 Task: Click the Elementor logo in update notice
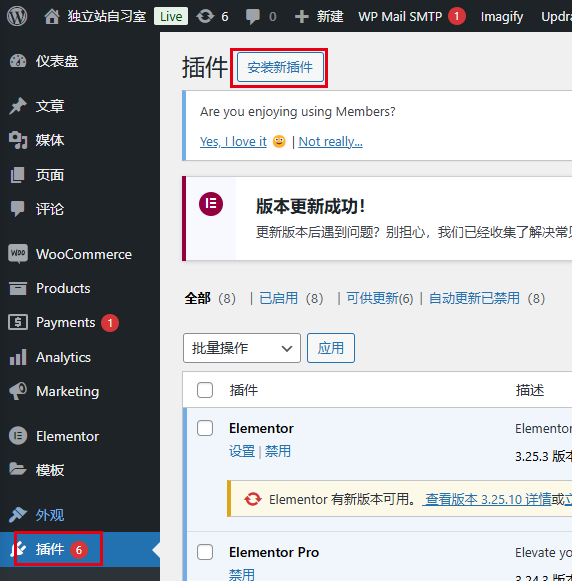211,204
